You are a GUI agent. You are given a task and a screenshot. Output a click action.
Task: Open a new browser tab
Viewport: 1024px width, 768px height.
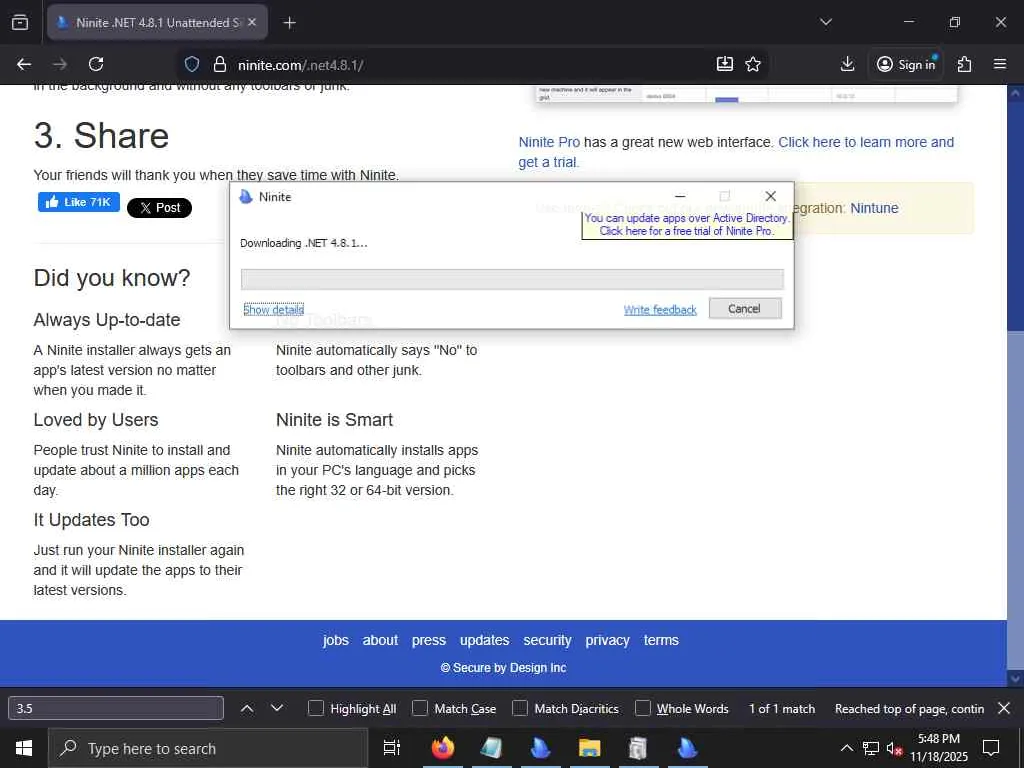pyautogui.click(x=289, y=22)
